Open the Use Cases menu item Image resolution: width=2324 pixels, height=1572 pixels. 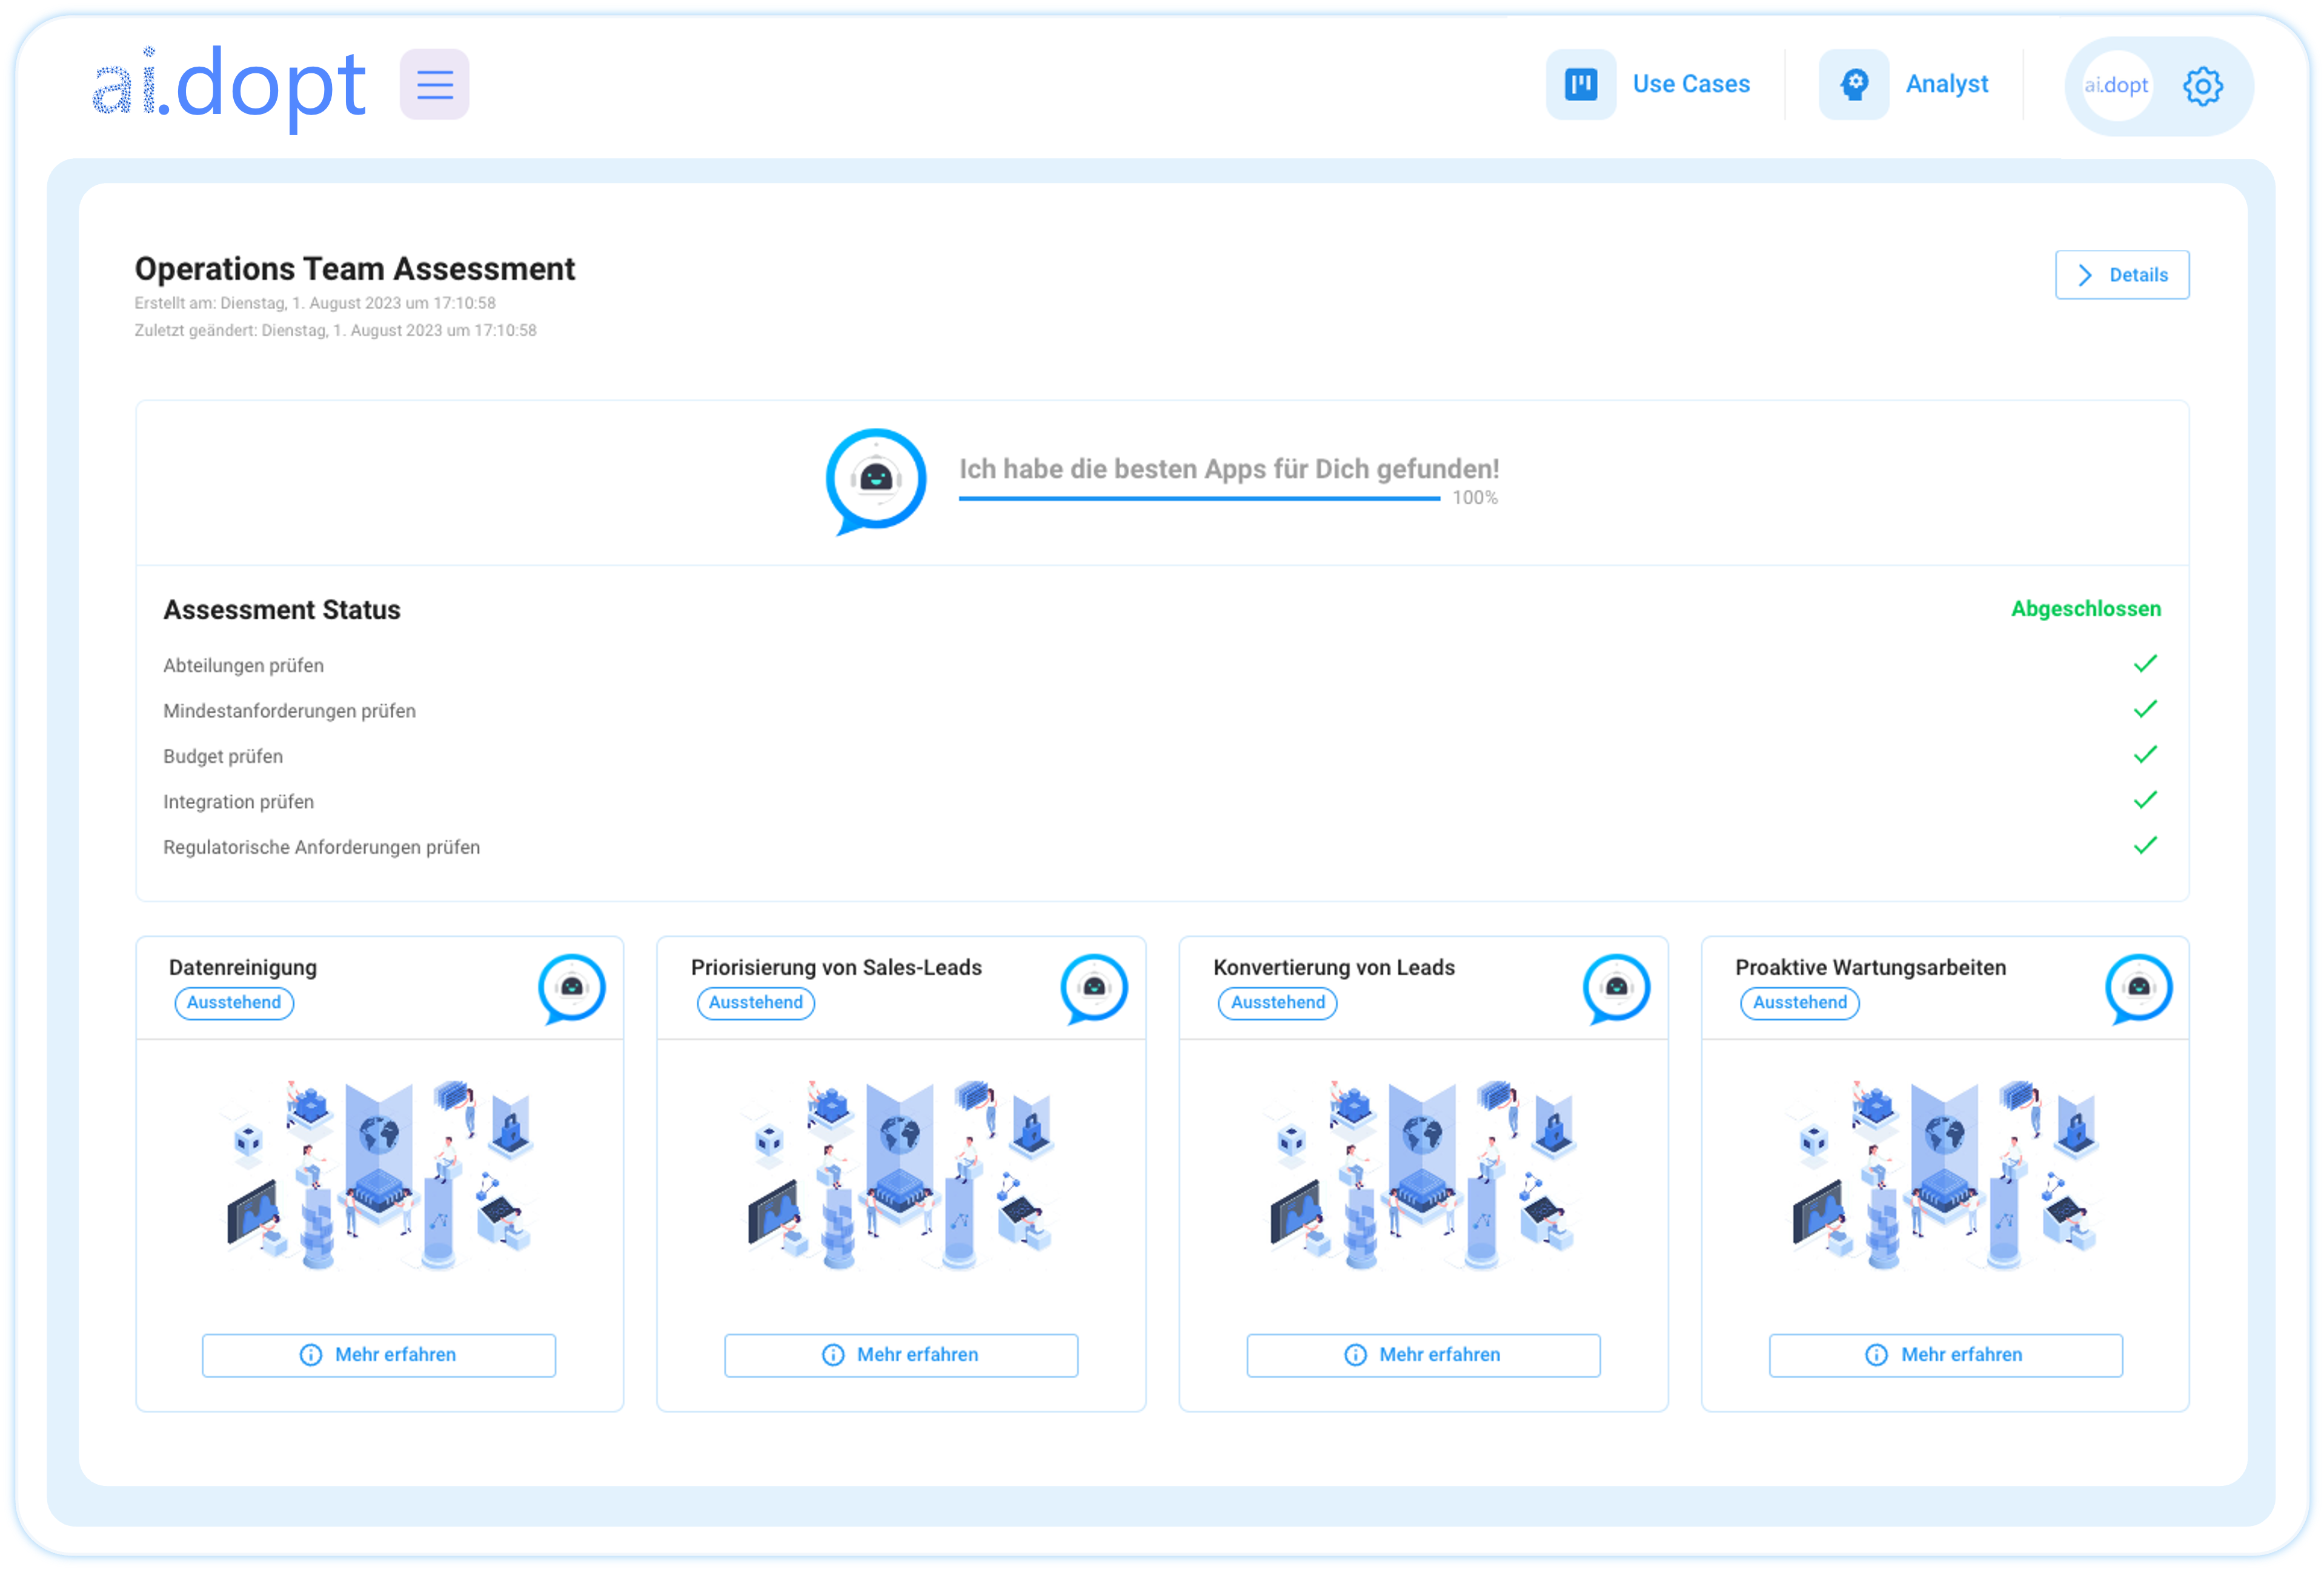click(1690, 84)
